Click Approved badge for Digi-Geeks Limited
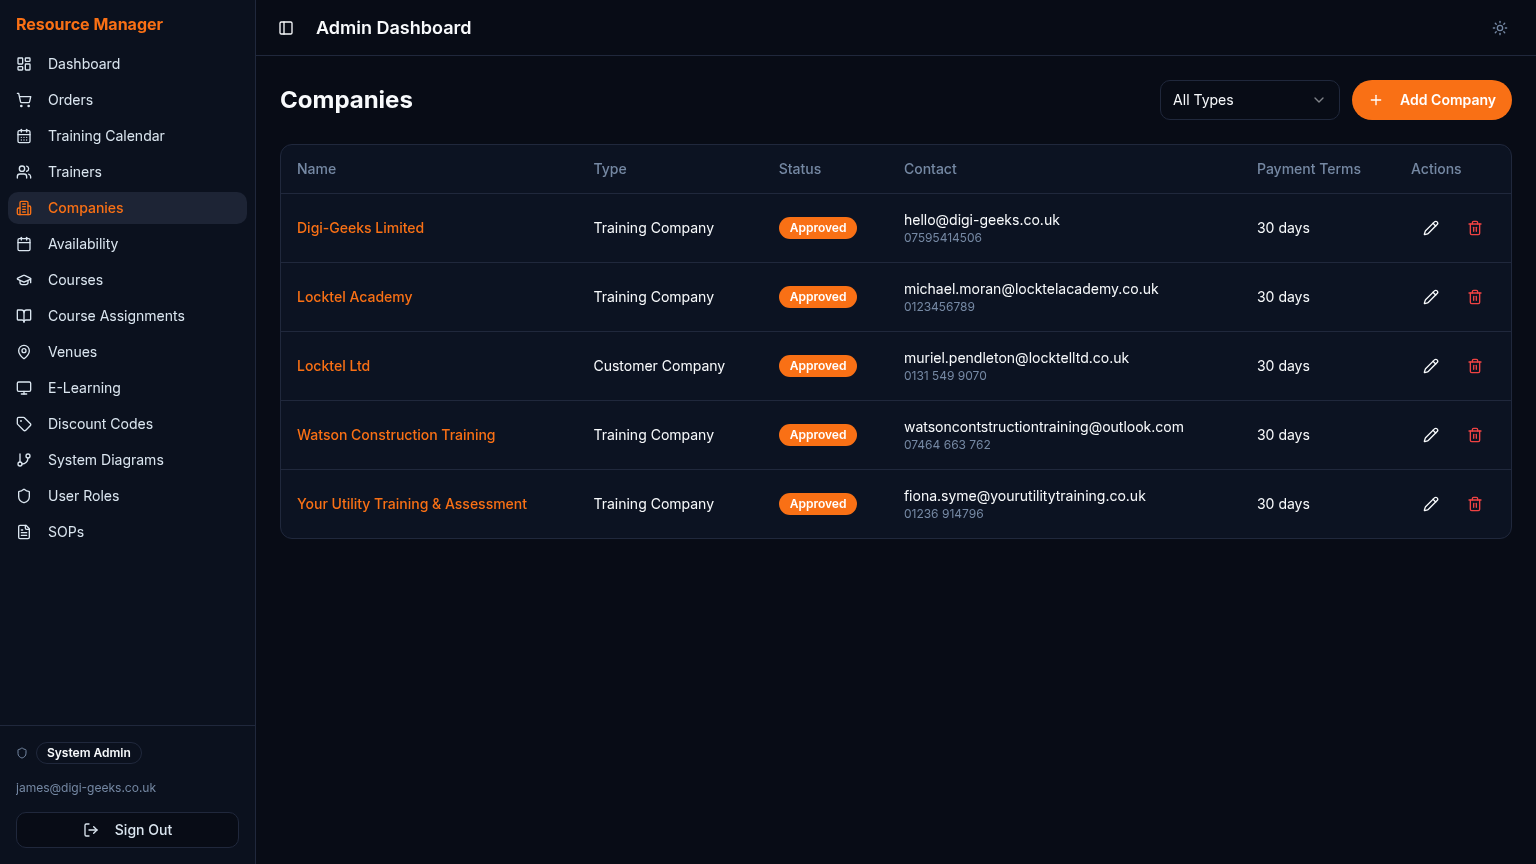 (818, 228)
